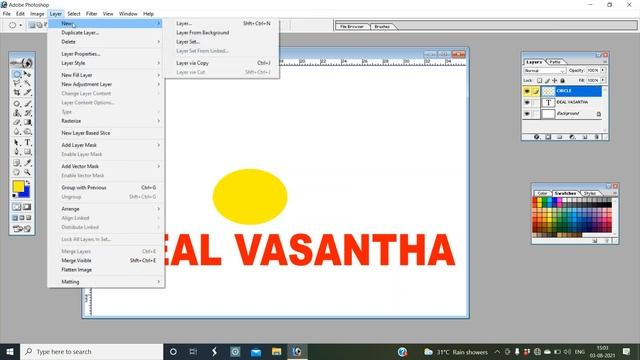Switch to the Paths tab

click(x=555, y=62)
